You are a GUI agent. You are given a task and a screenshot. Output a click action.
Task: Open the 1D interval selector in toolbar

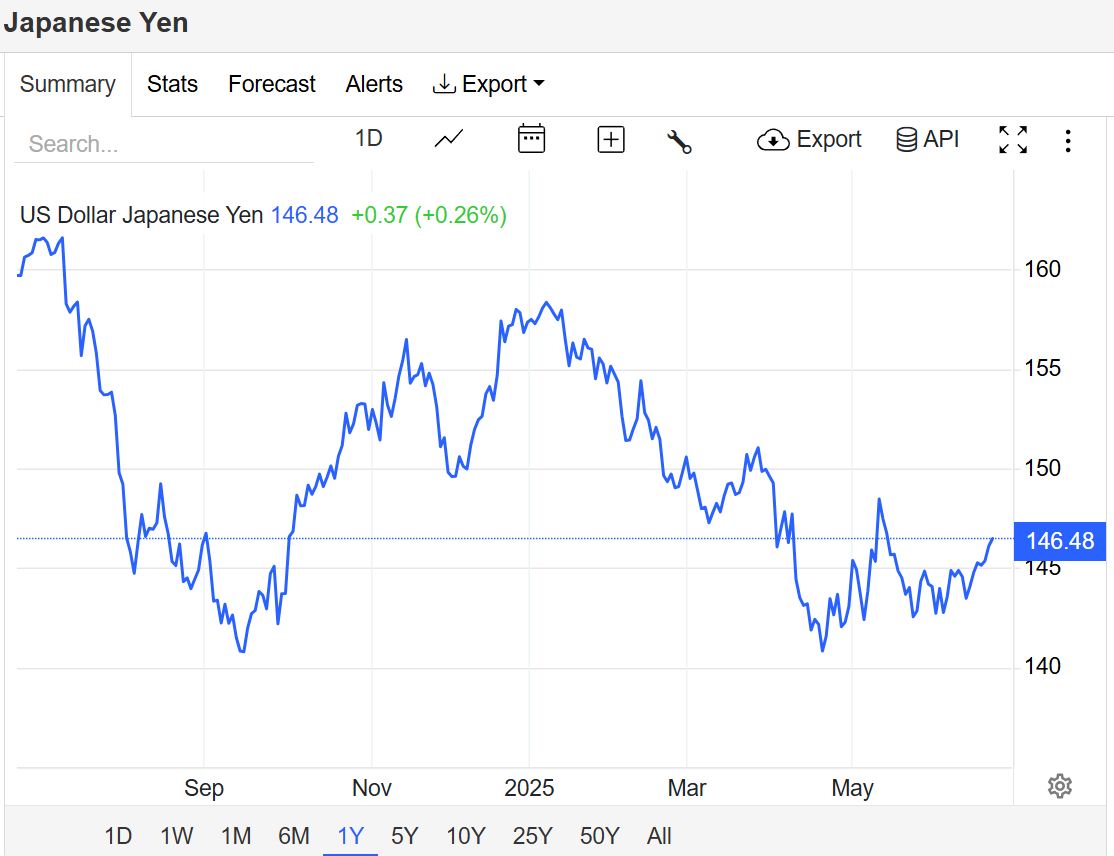pos(369,138)
